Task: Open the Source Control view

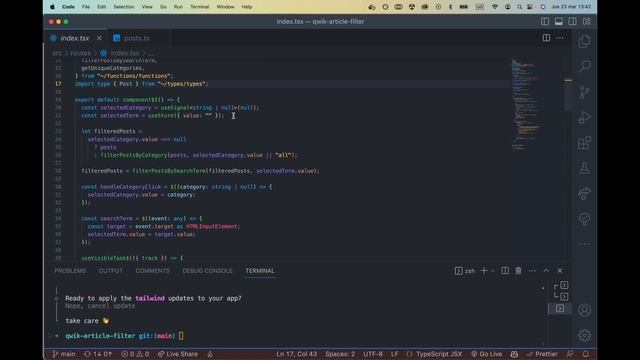Action: tap(584, 92)
